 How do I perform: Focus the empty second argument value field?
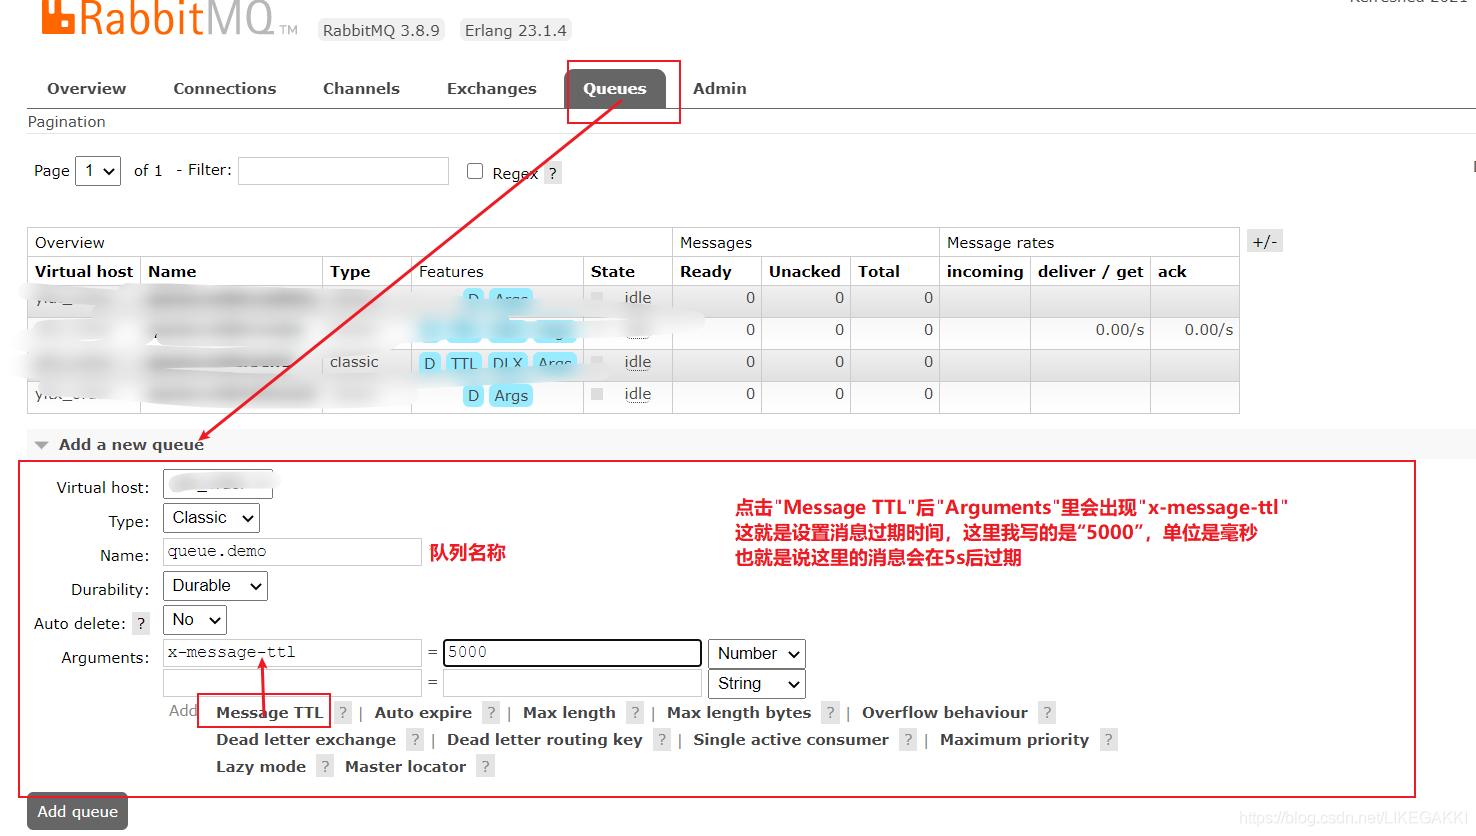pos(572,683)
